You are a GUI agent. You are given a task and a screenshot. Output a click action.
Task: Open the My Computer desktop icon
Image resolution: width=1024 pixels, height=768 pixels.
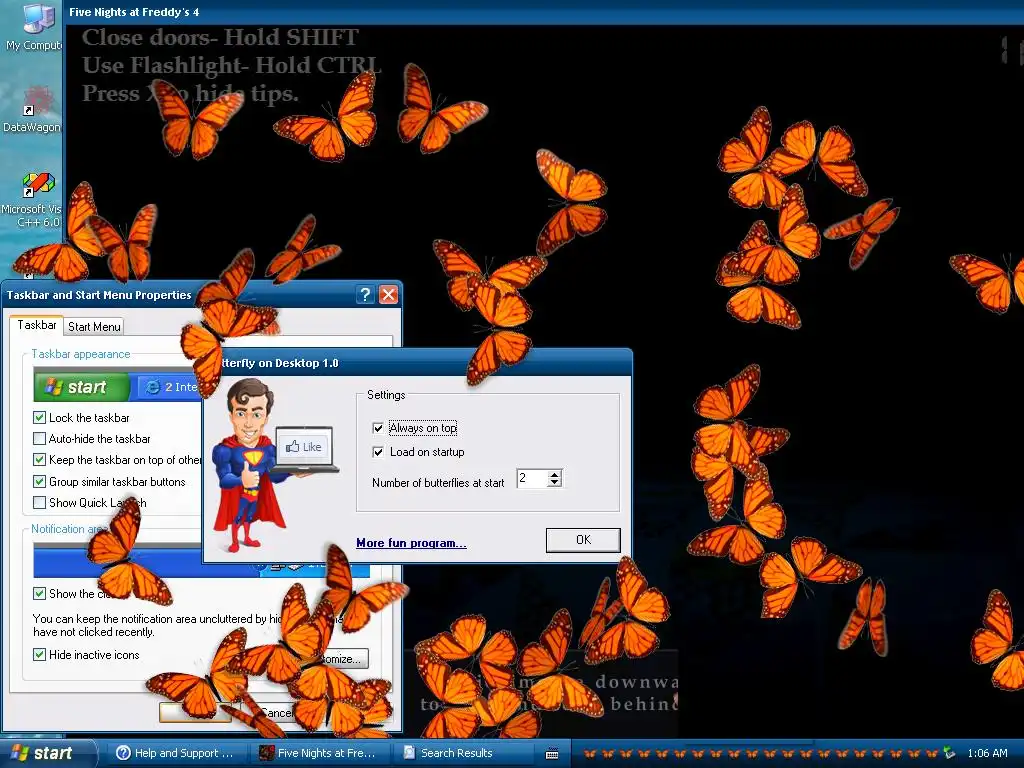(35, 27)
